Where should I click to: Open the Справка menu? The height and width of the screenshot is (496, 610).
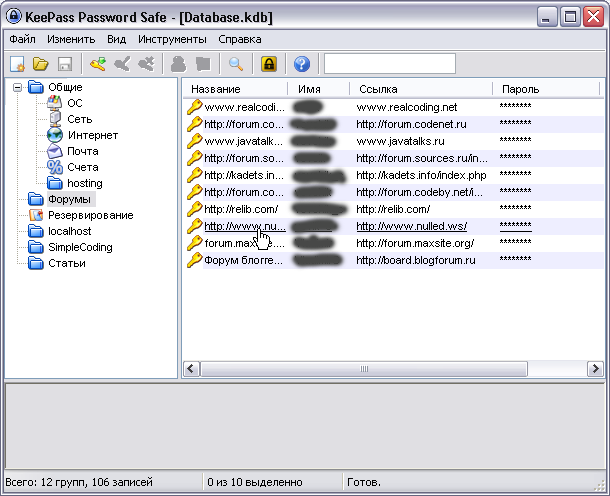240,39
